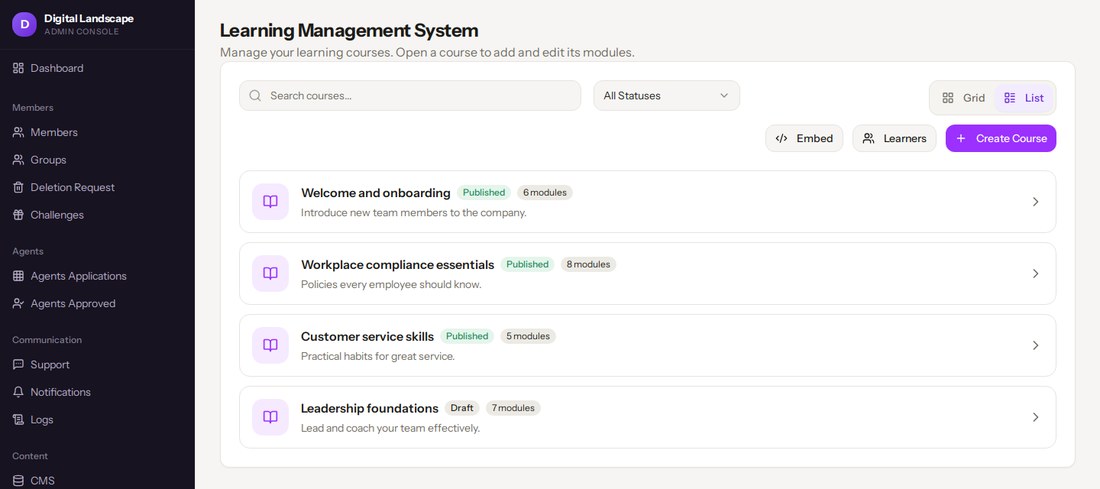Open the Customer service skills course title
This screenshot has height=489, width=1100.
tap(368, 337)
